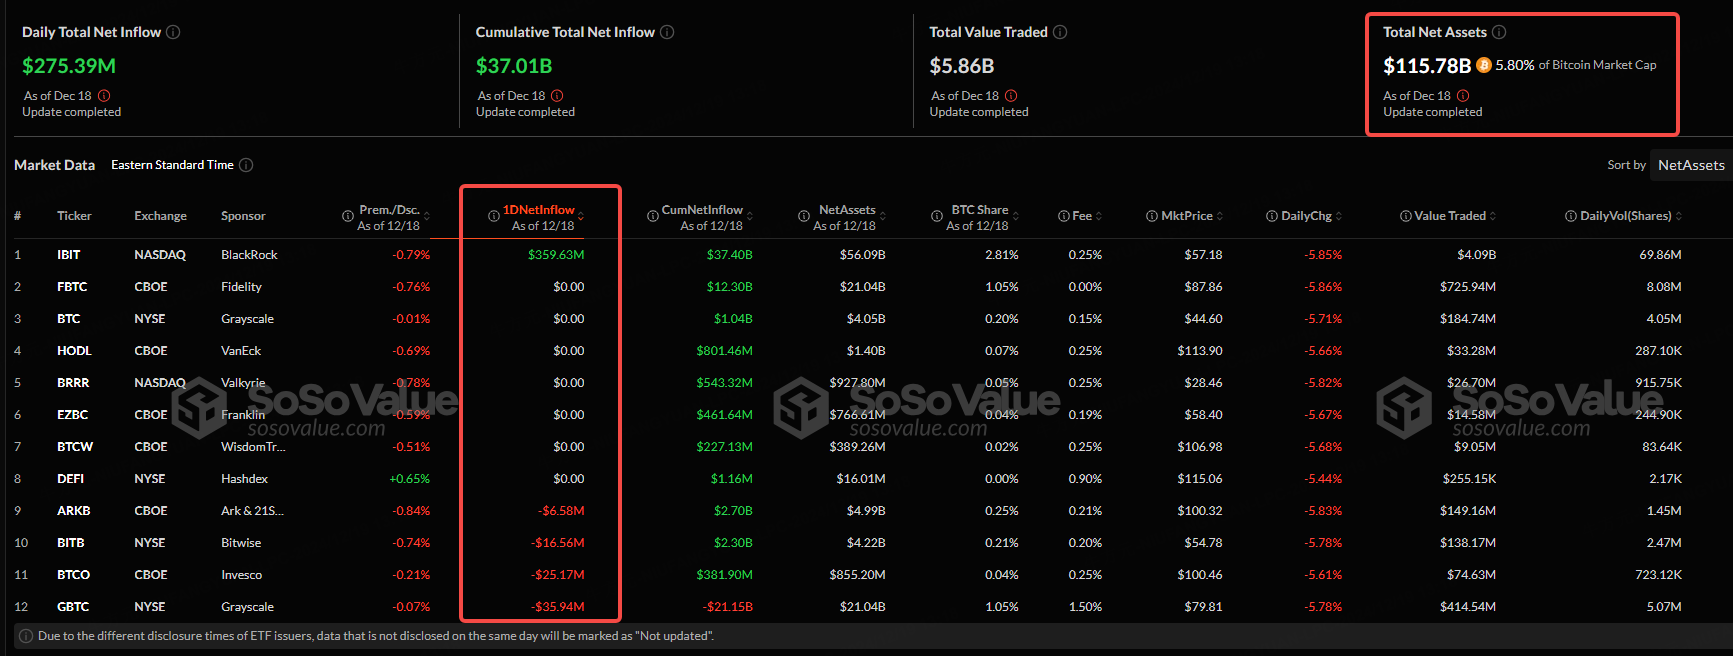Click info icon beside Daily Total Net Inflow
This screenshot has width=1733, height=656.
click(173, 32)
